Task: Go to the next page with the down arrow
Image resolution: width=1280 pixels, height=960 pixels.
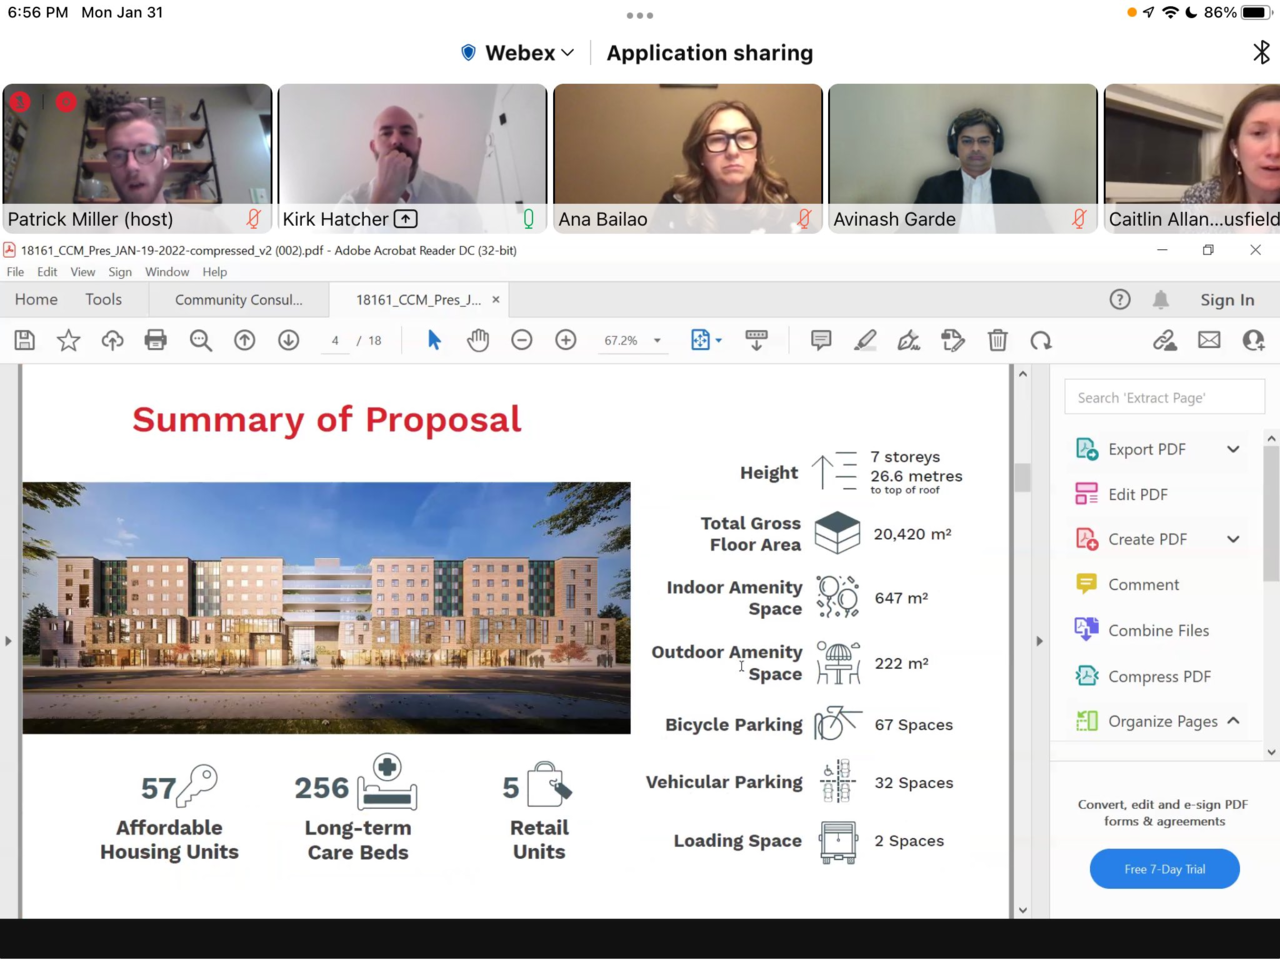Action: 288,340
